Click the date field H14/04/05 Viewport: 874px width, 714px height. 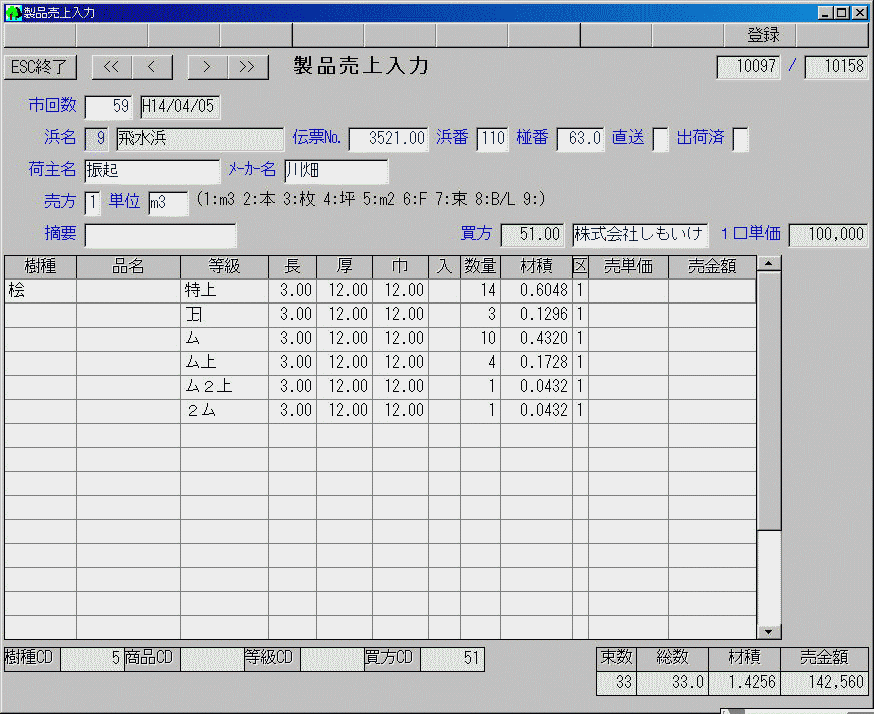pyautogui.click(x=180, y=107)
